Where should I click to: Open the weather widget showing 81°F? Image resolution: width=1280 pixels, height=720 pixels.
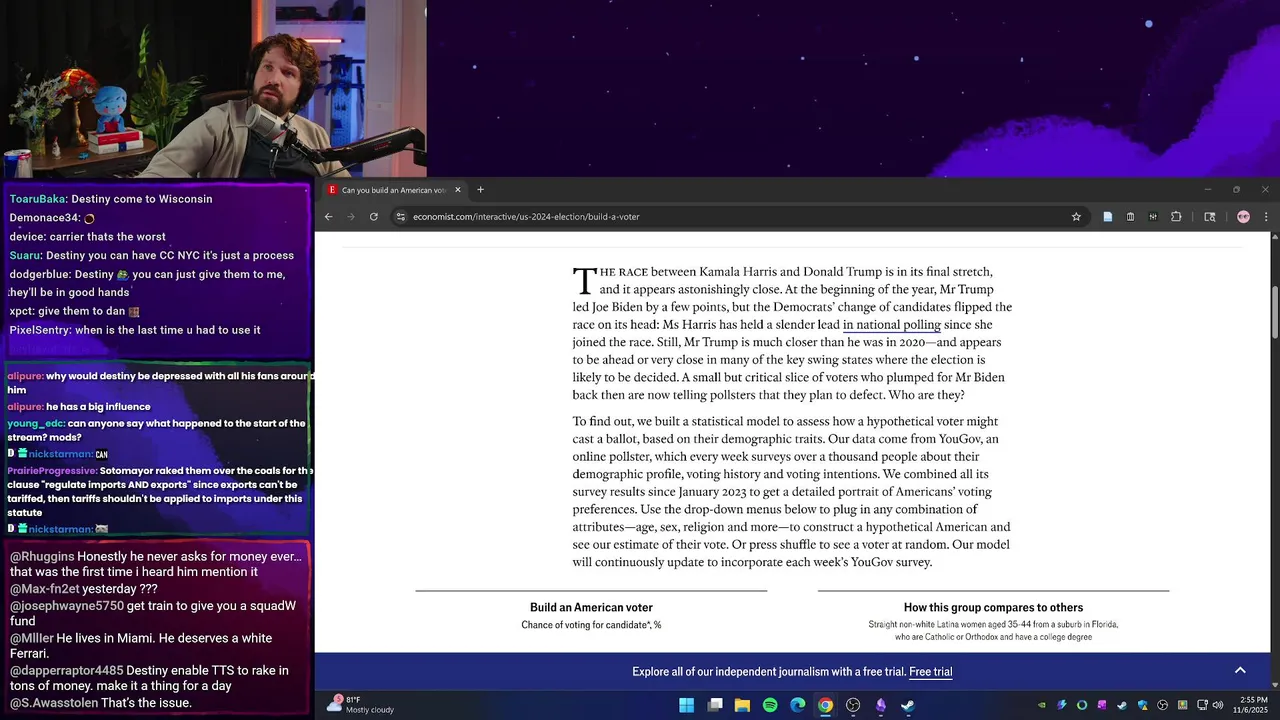[362, 705]
